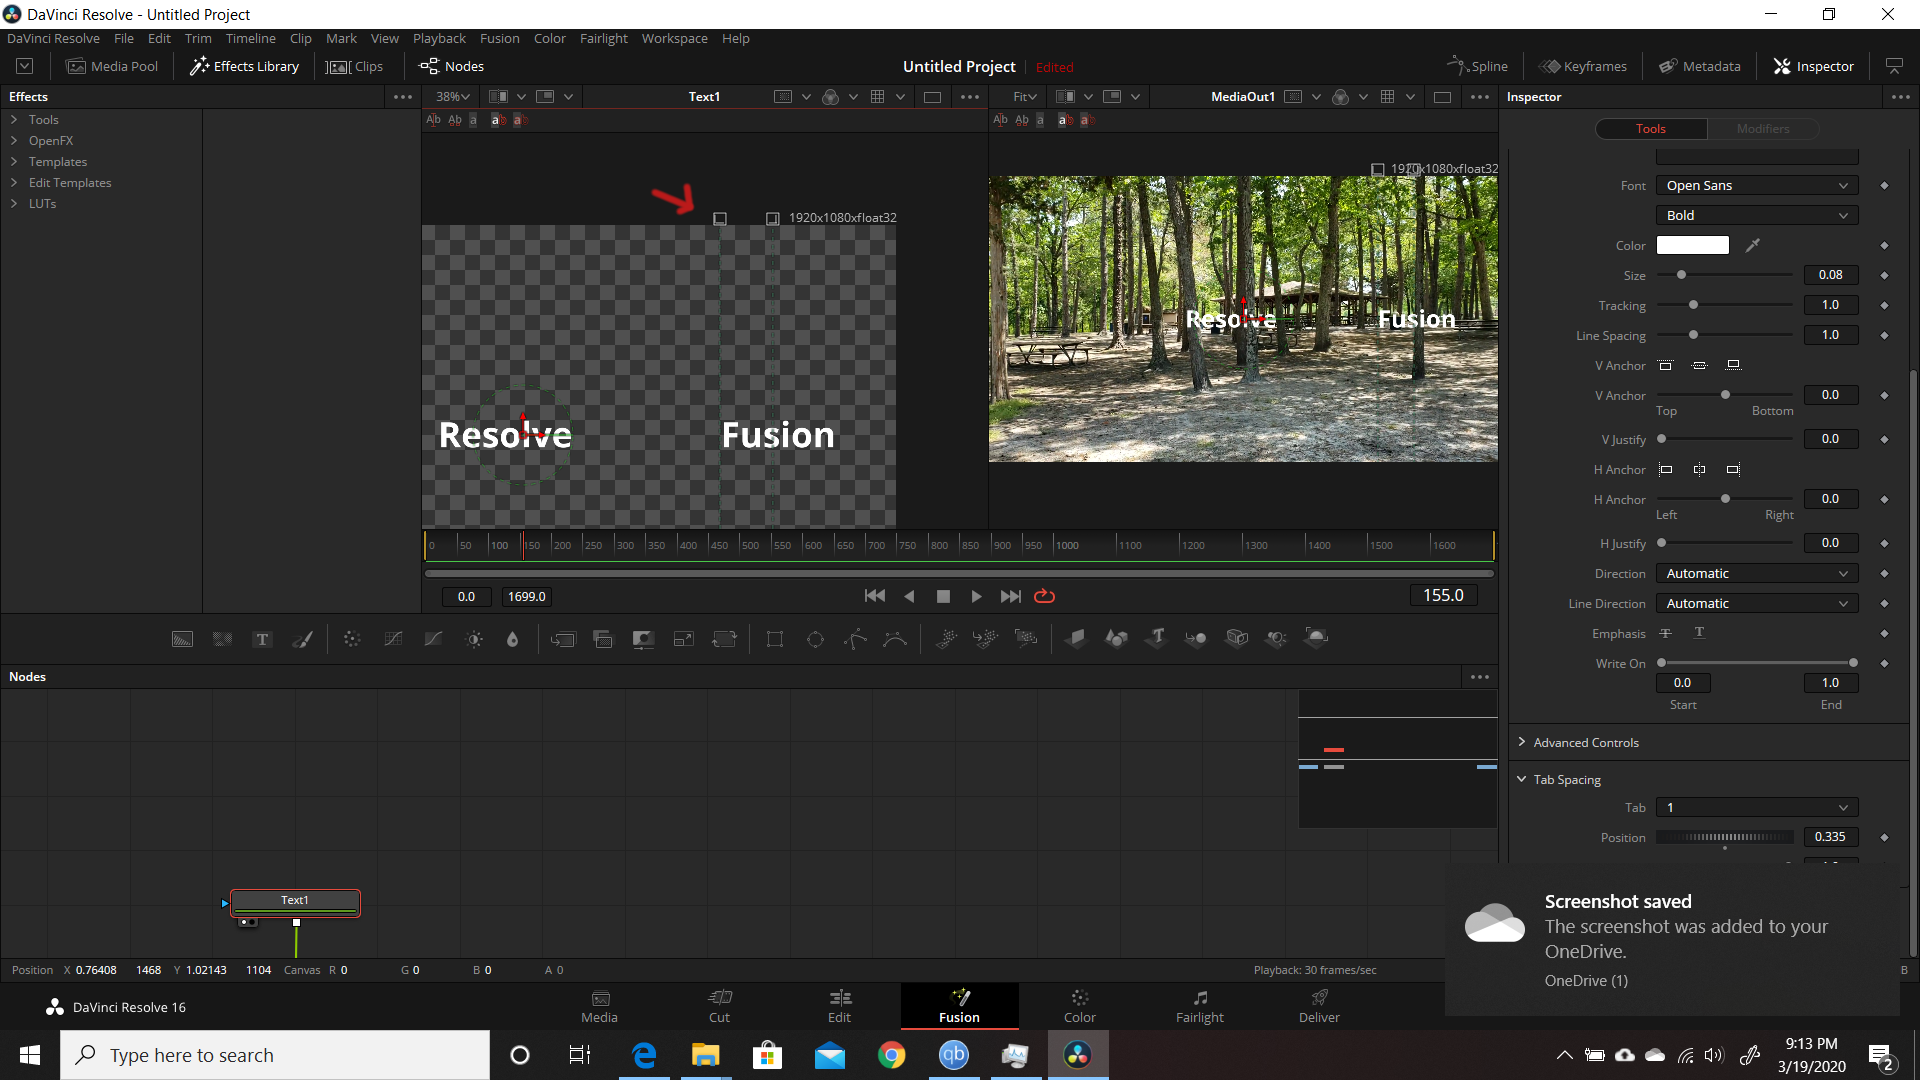Set V Anchor to top
This screenshot has height=1080, width=1920.
point(1666,366)
